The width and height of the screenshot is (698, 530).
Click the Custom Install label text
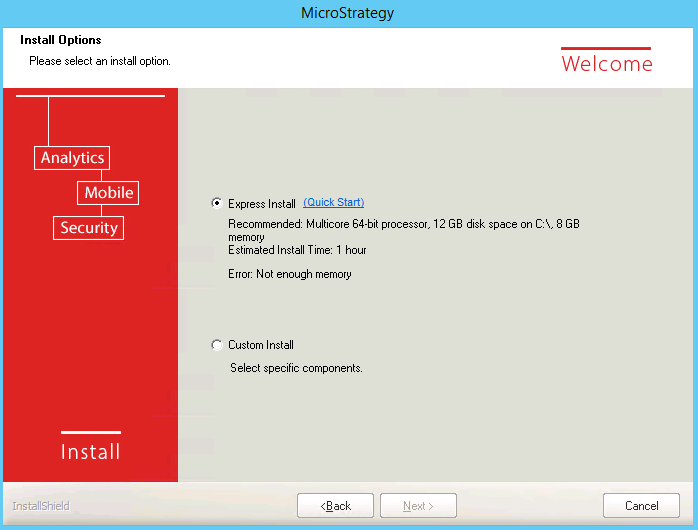[x=260, y=345]
